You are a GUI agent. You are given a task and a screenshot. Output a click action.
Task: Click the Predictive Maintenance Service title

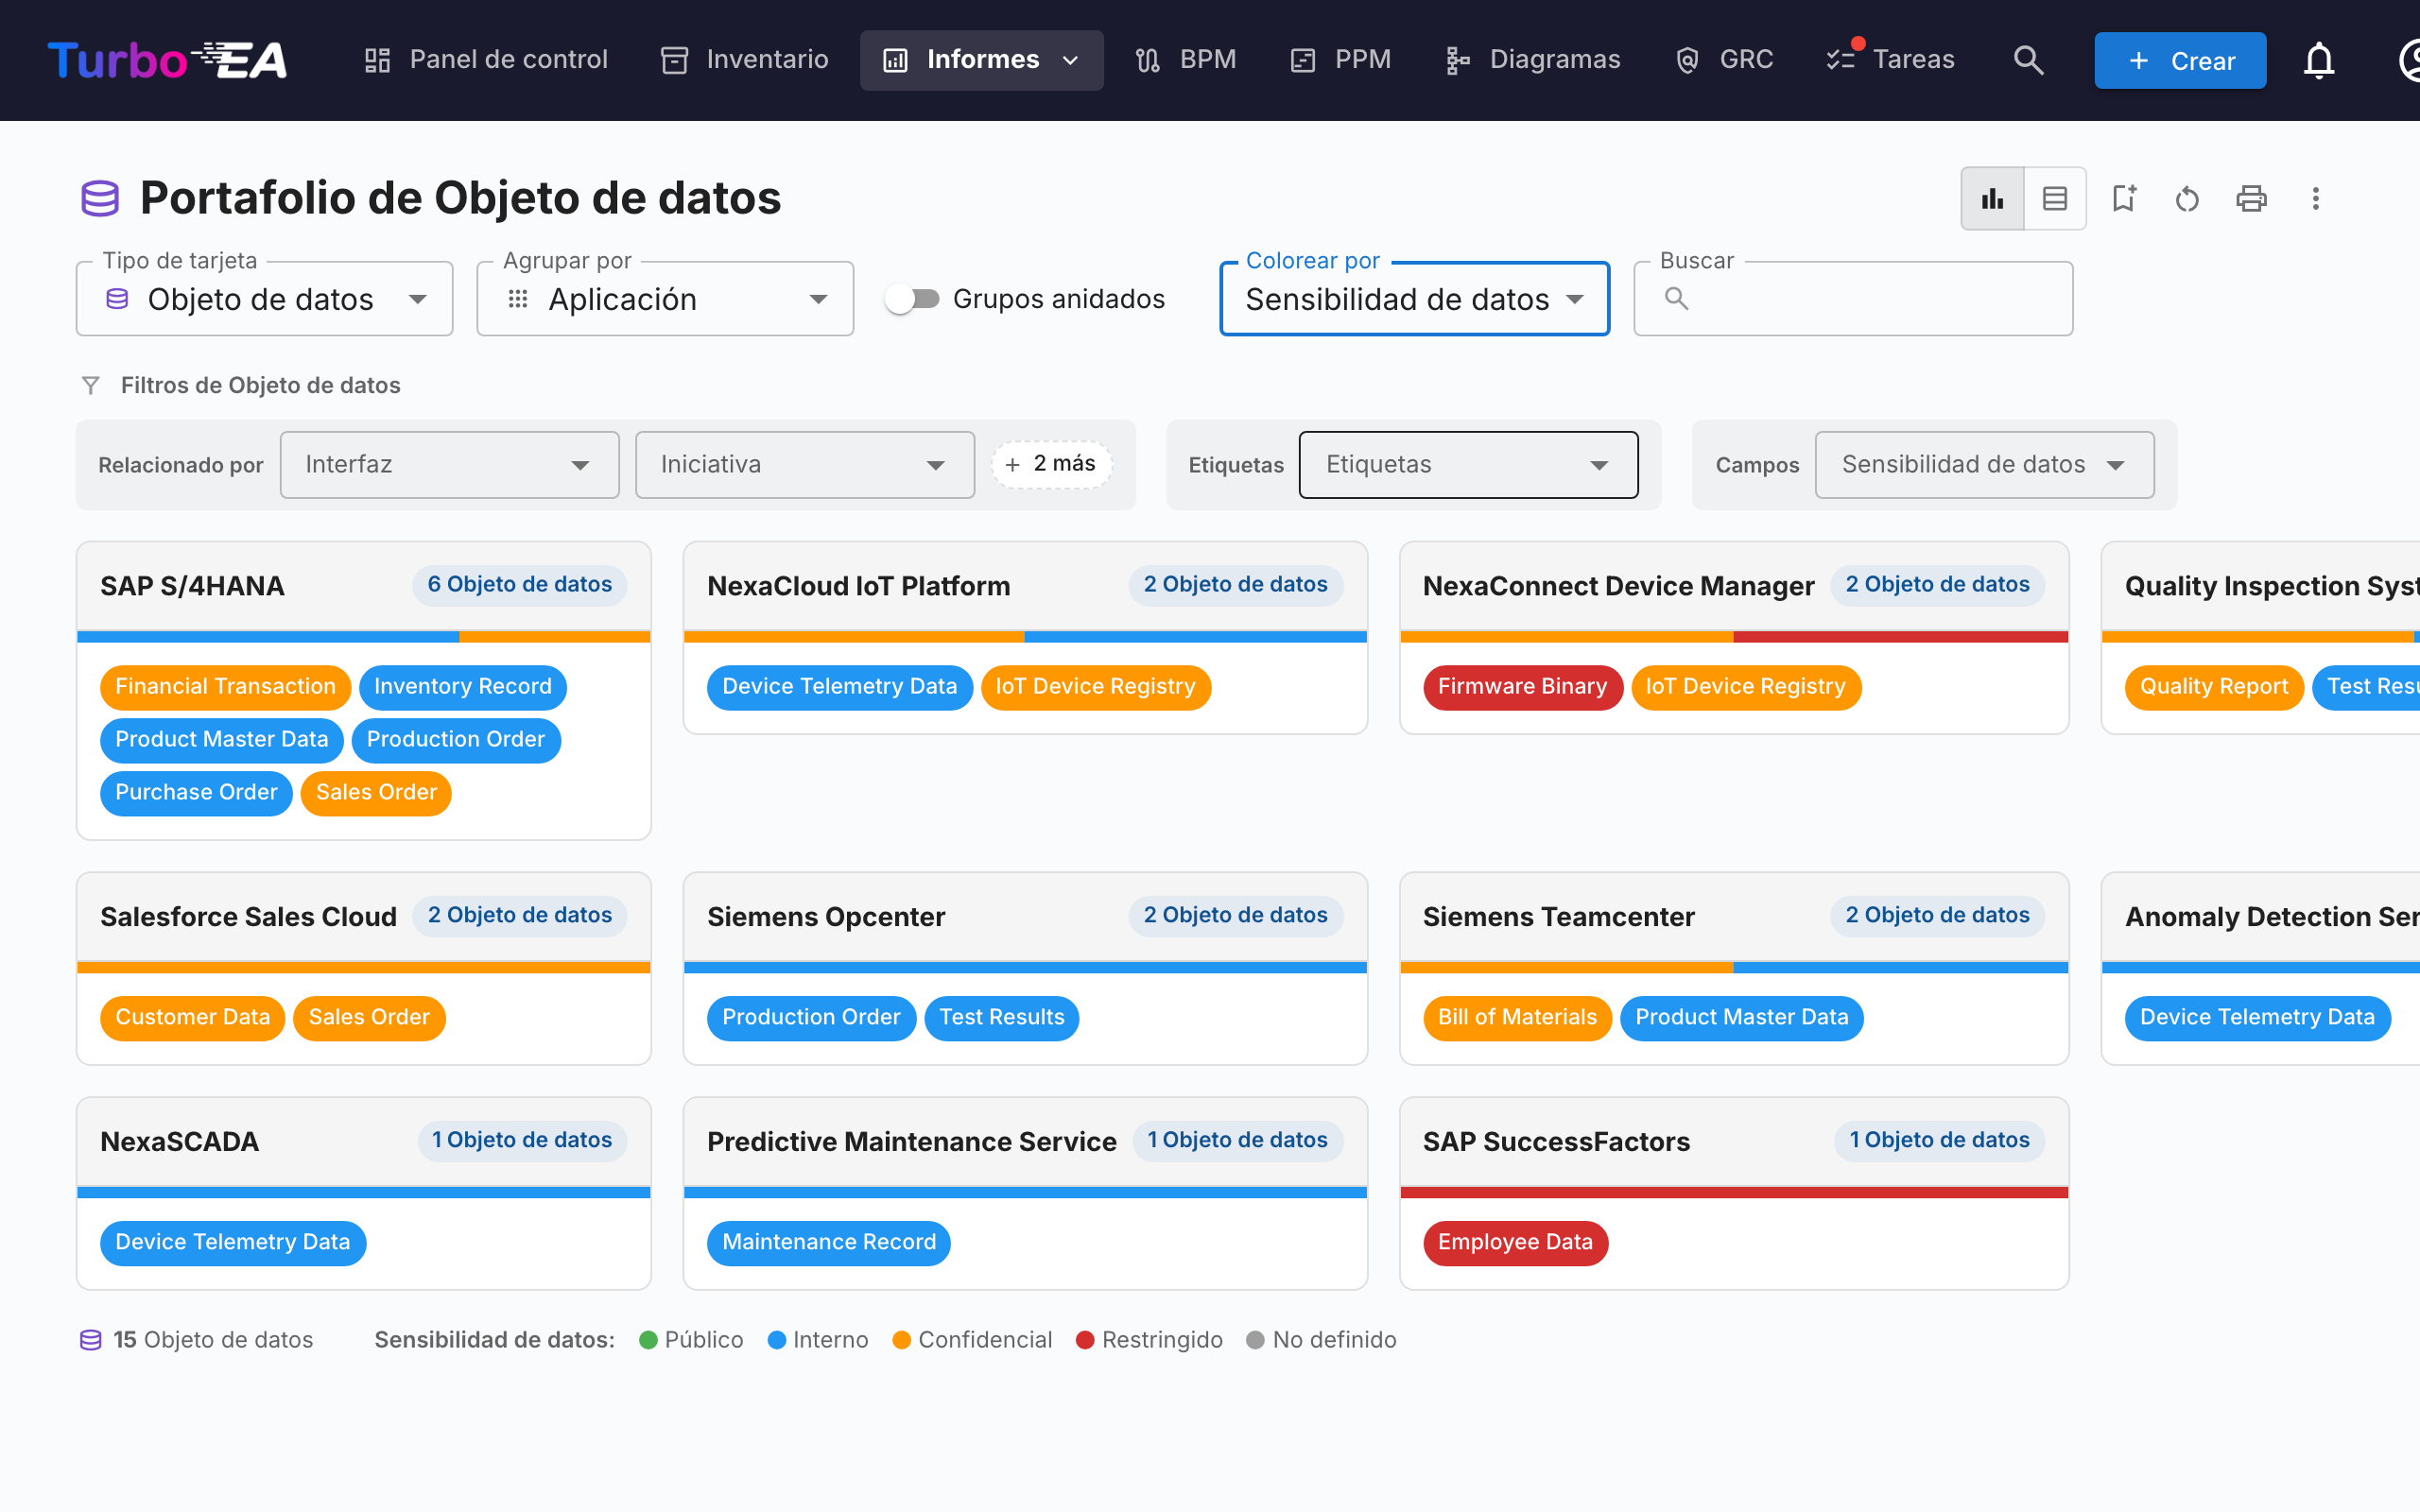pyautogui.click(x=911, y=1142)
